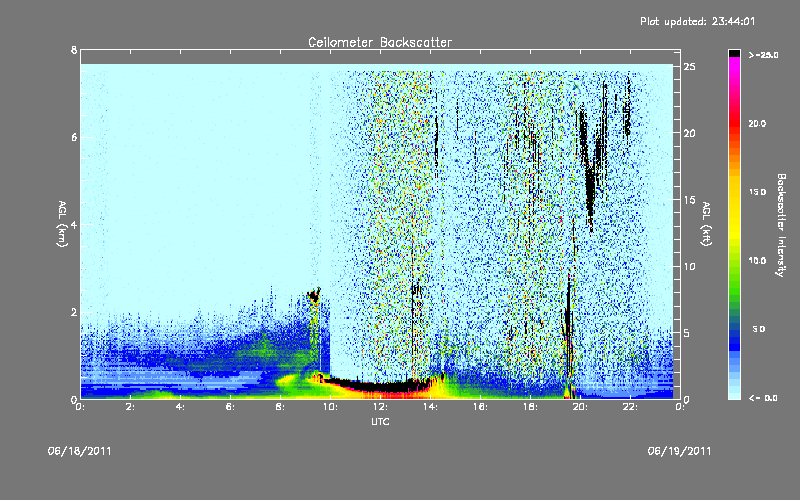Click the colorbar minimum label '<= 0.0'
800x500 pixels.
[x=763, y=398]
